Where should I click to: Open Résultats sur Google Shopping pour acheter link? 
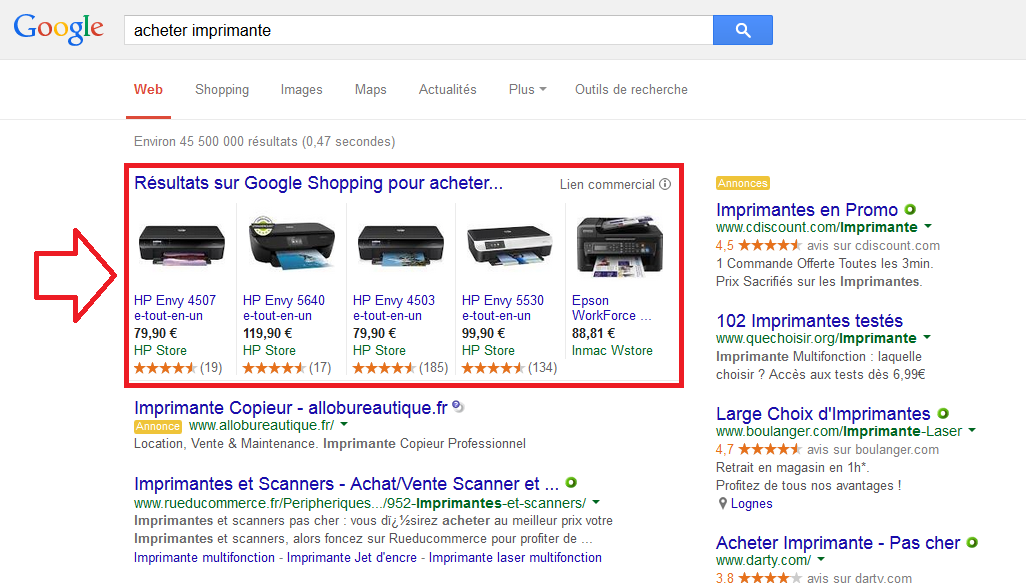point(319,183)
